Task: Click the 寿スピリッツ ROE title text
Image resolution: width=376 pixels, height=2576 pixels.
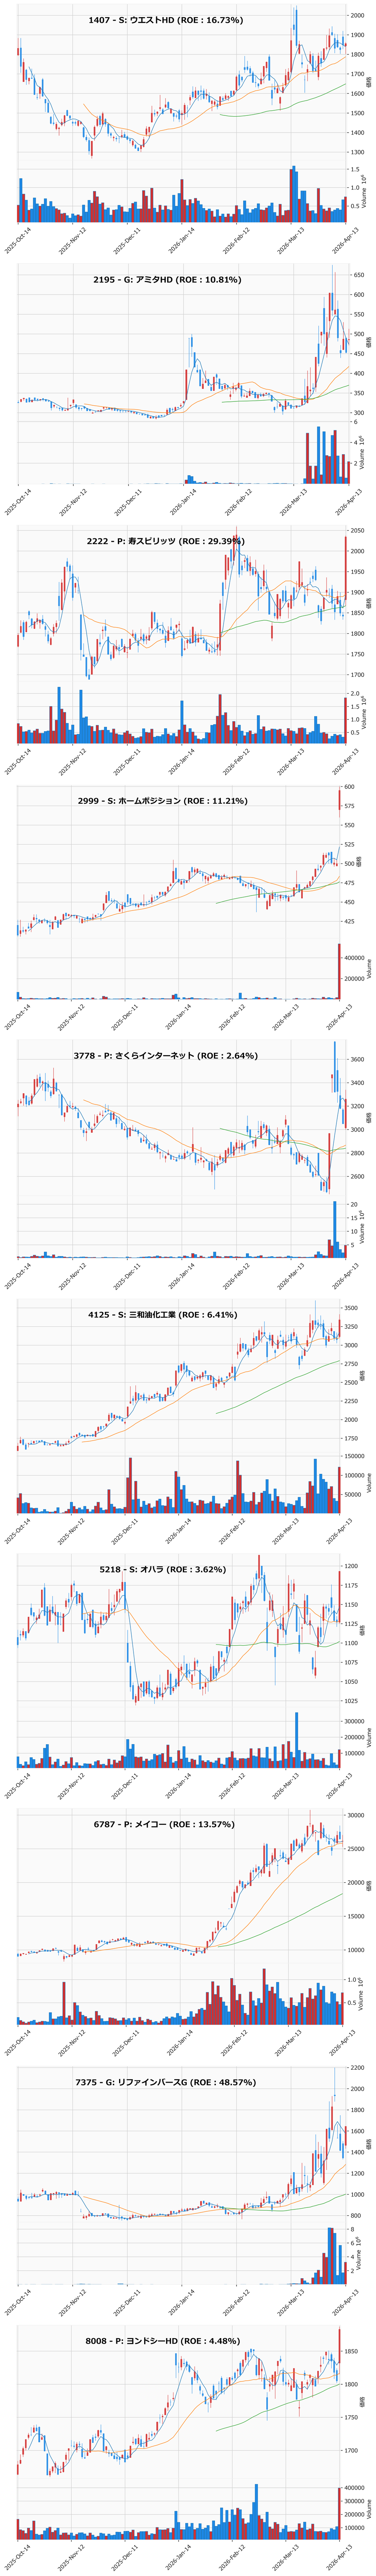Action: click(165, 541)
